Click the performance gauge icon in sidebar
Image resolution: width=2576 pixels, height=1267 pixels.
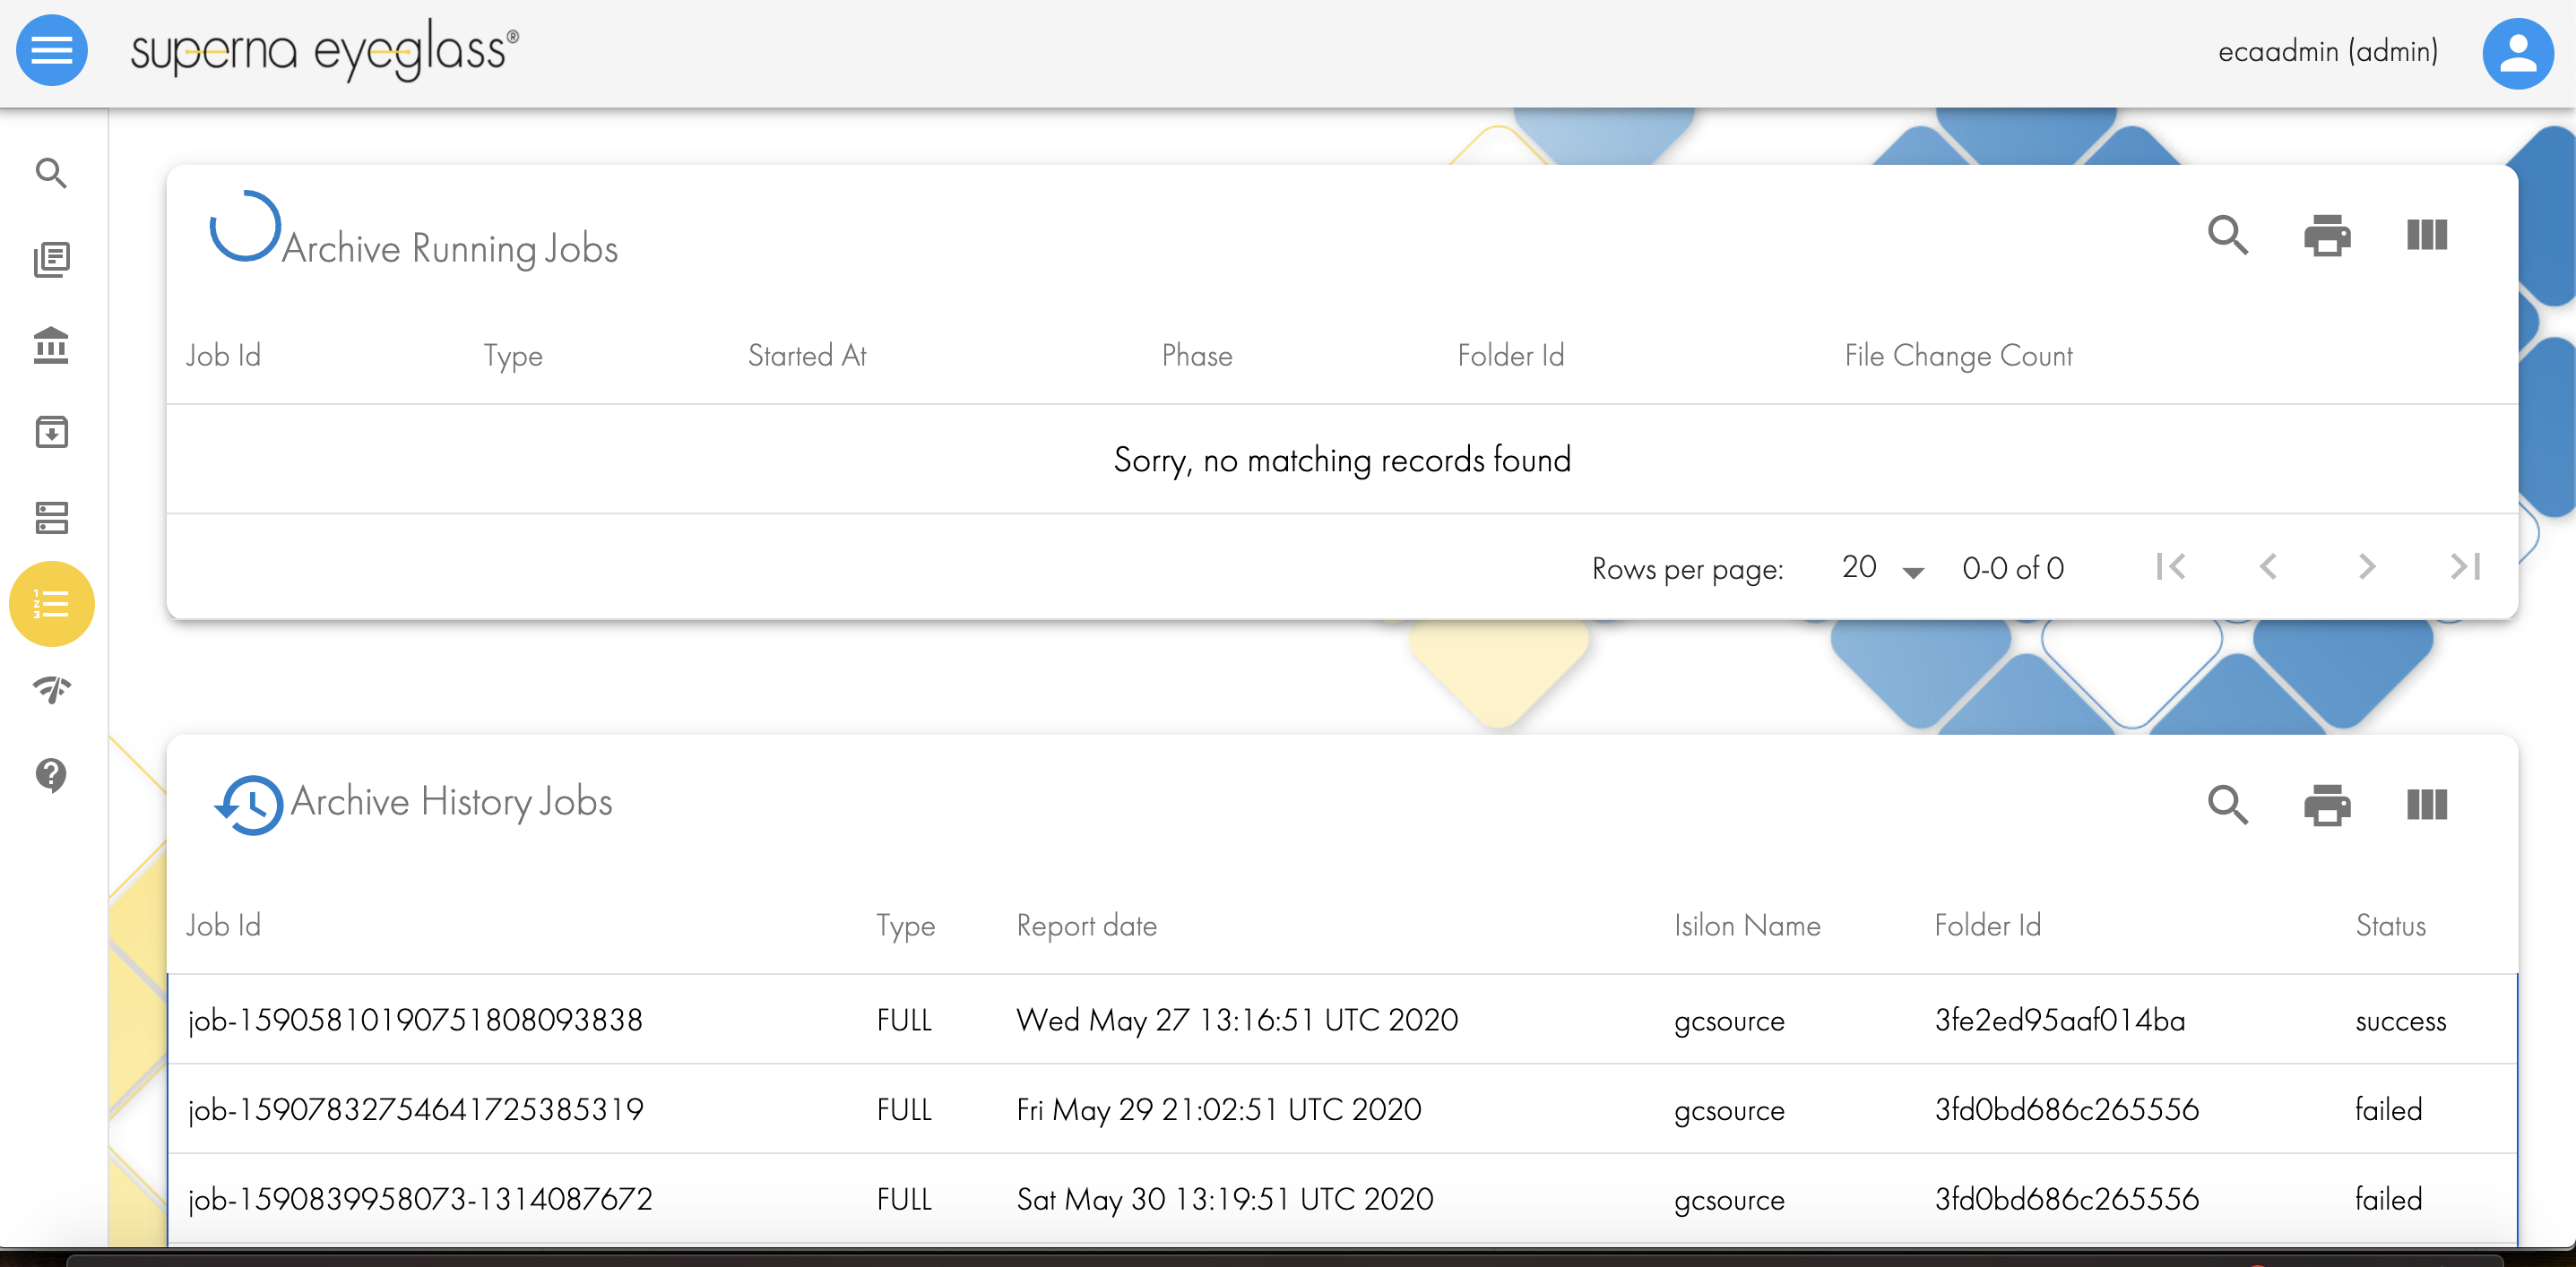51,689
